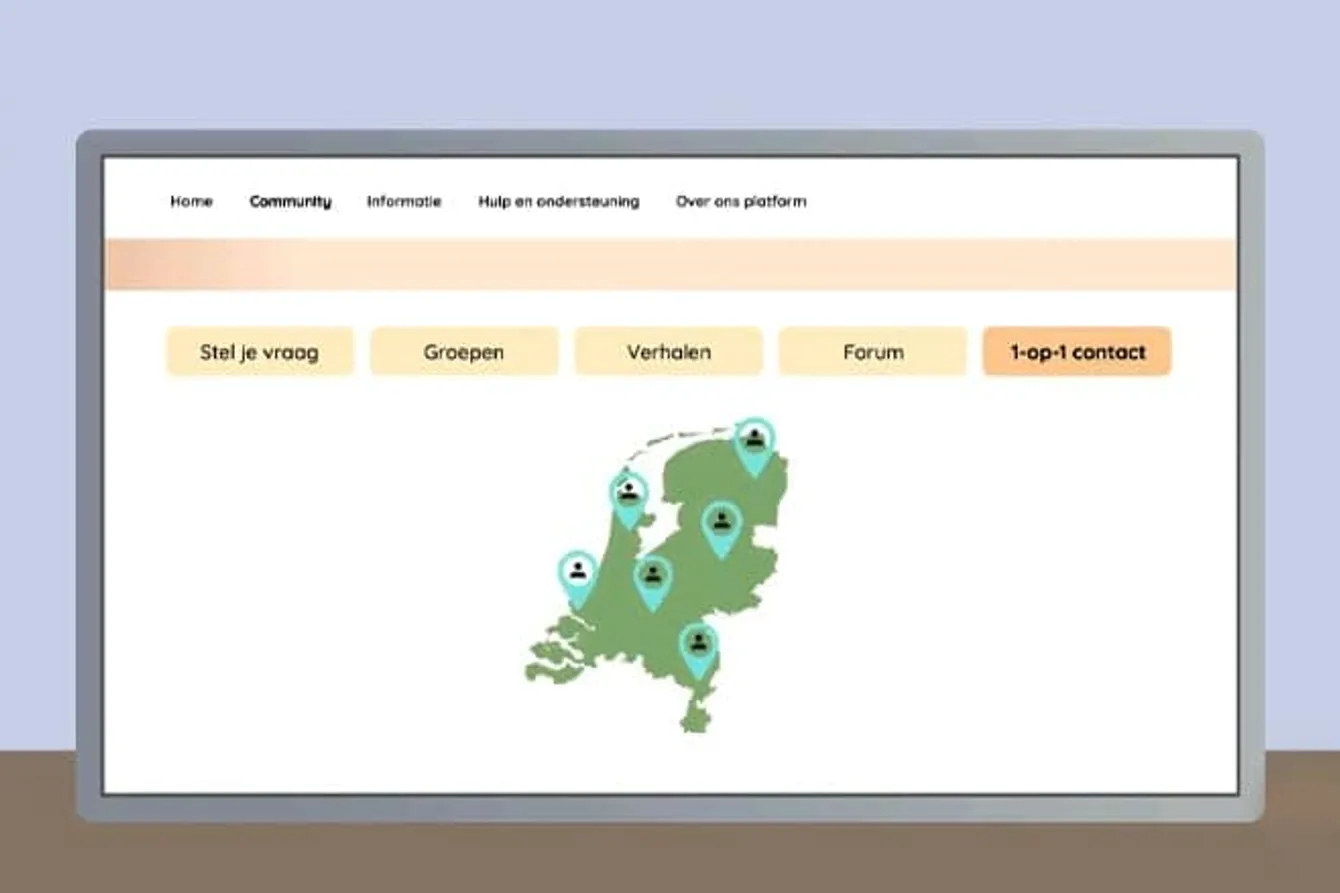
Task: Open the Forum section
Action: (x=873, y=352)
